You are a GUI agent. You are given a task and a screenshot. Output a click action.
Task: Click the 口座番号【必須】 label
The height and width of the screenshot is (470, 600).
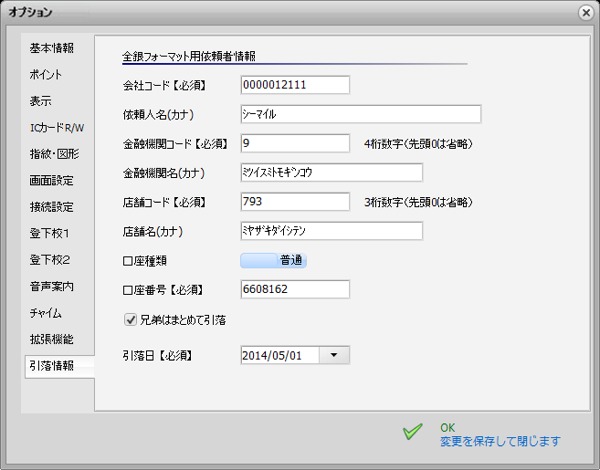point(163,290)
